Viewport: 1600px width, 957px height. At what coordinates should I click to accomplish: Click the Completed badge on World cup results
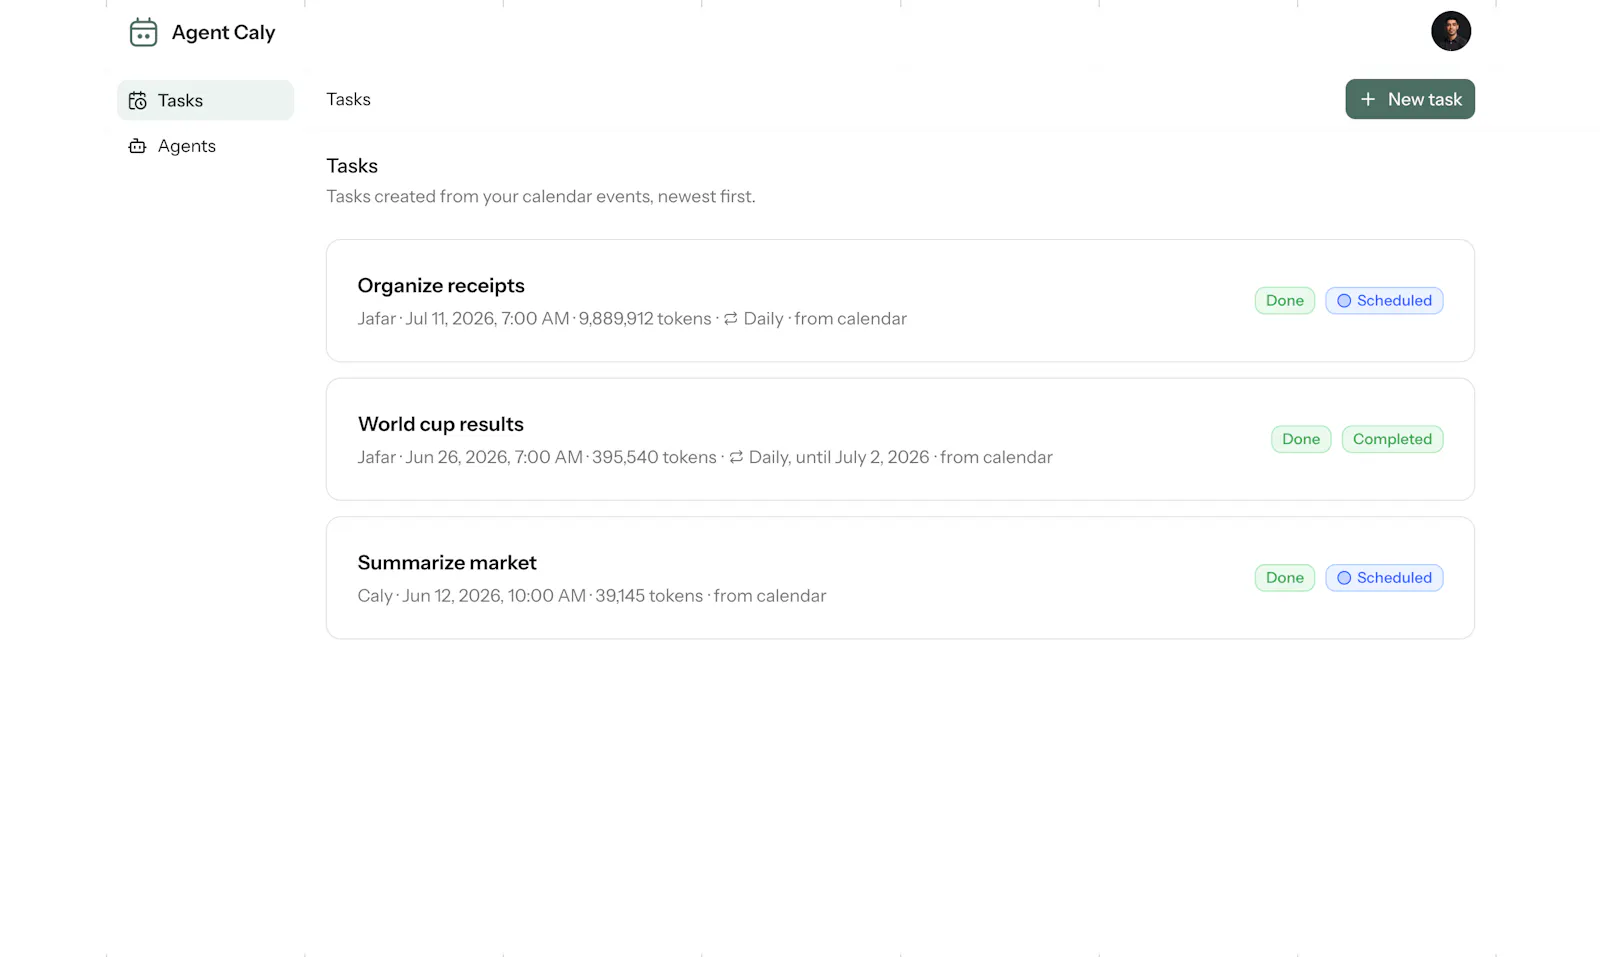pos(1392,439)
